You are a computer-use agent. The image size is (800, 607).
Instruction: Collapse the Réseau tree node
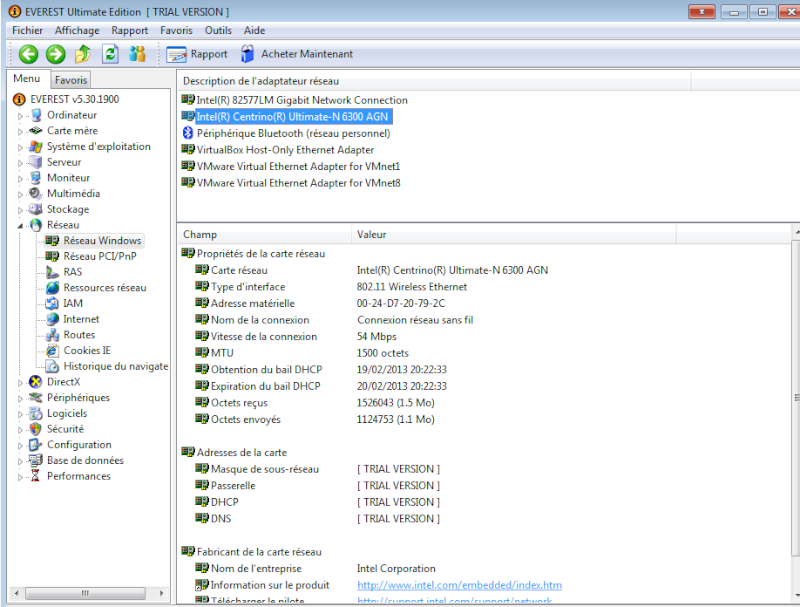pyautogui.click(x=20, y=226)
